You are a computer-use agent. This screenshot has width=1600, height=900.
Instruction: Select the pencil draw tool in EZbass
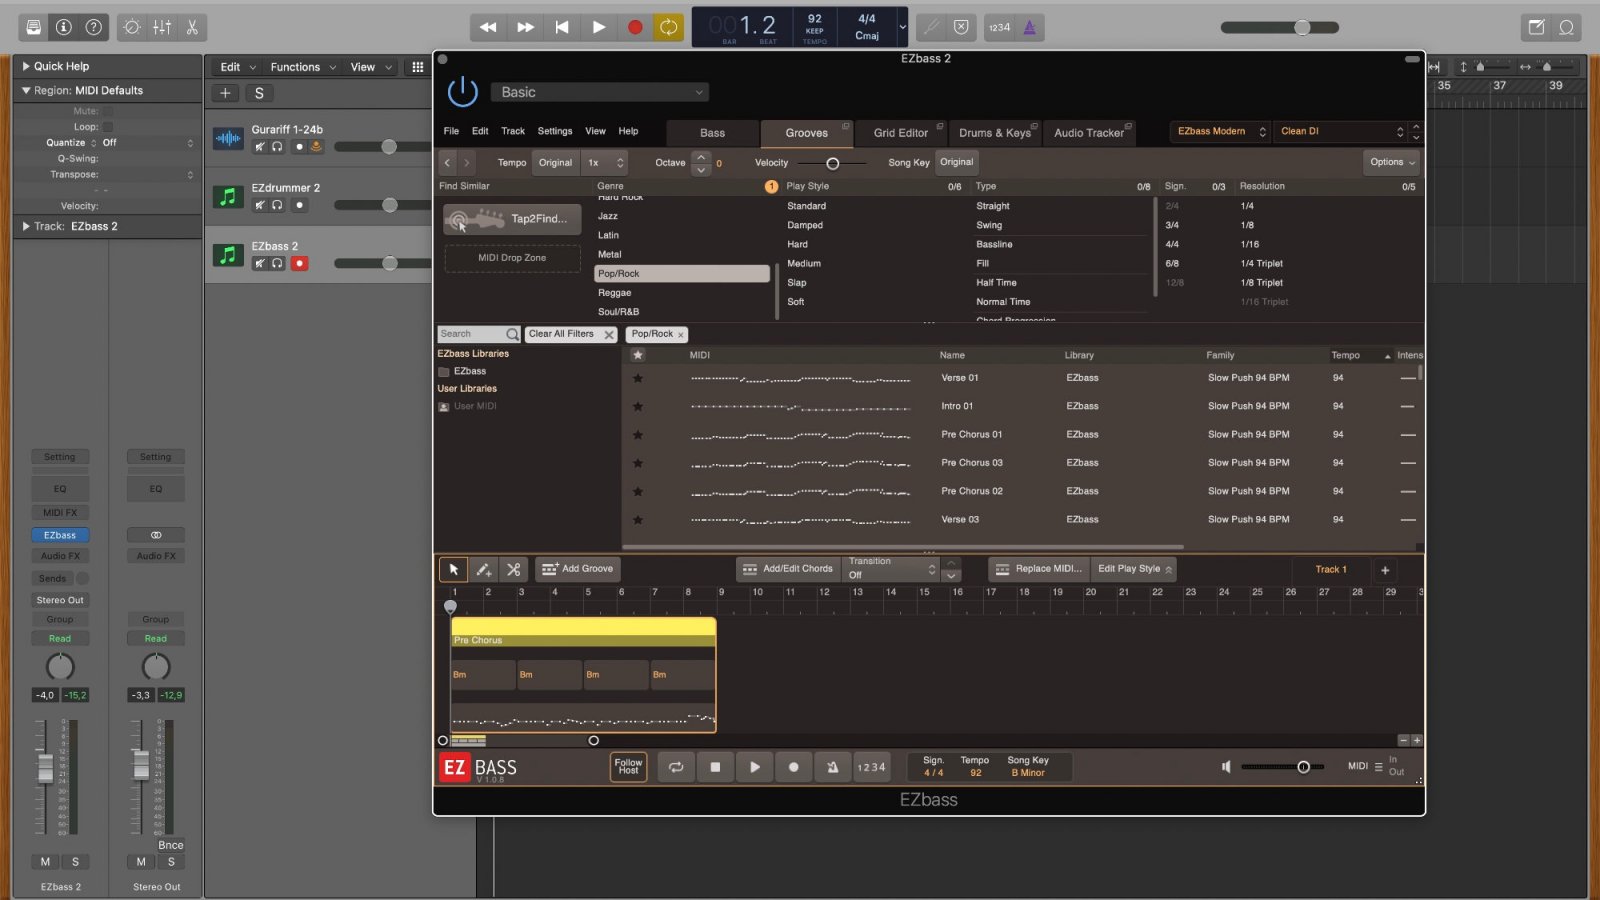[483, 569]
